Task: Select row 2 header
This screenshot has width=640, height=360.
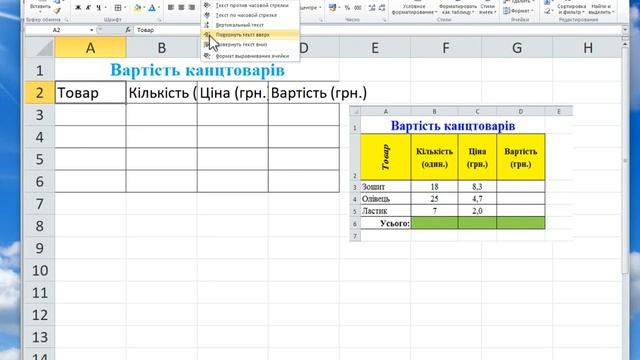Action: (x=40, y=93)
